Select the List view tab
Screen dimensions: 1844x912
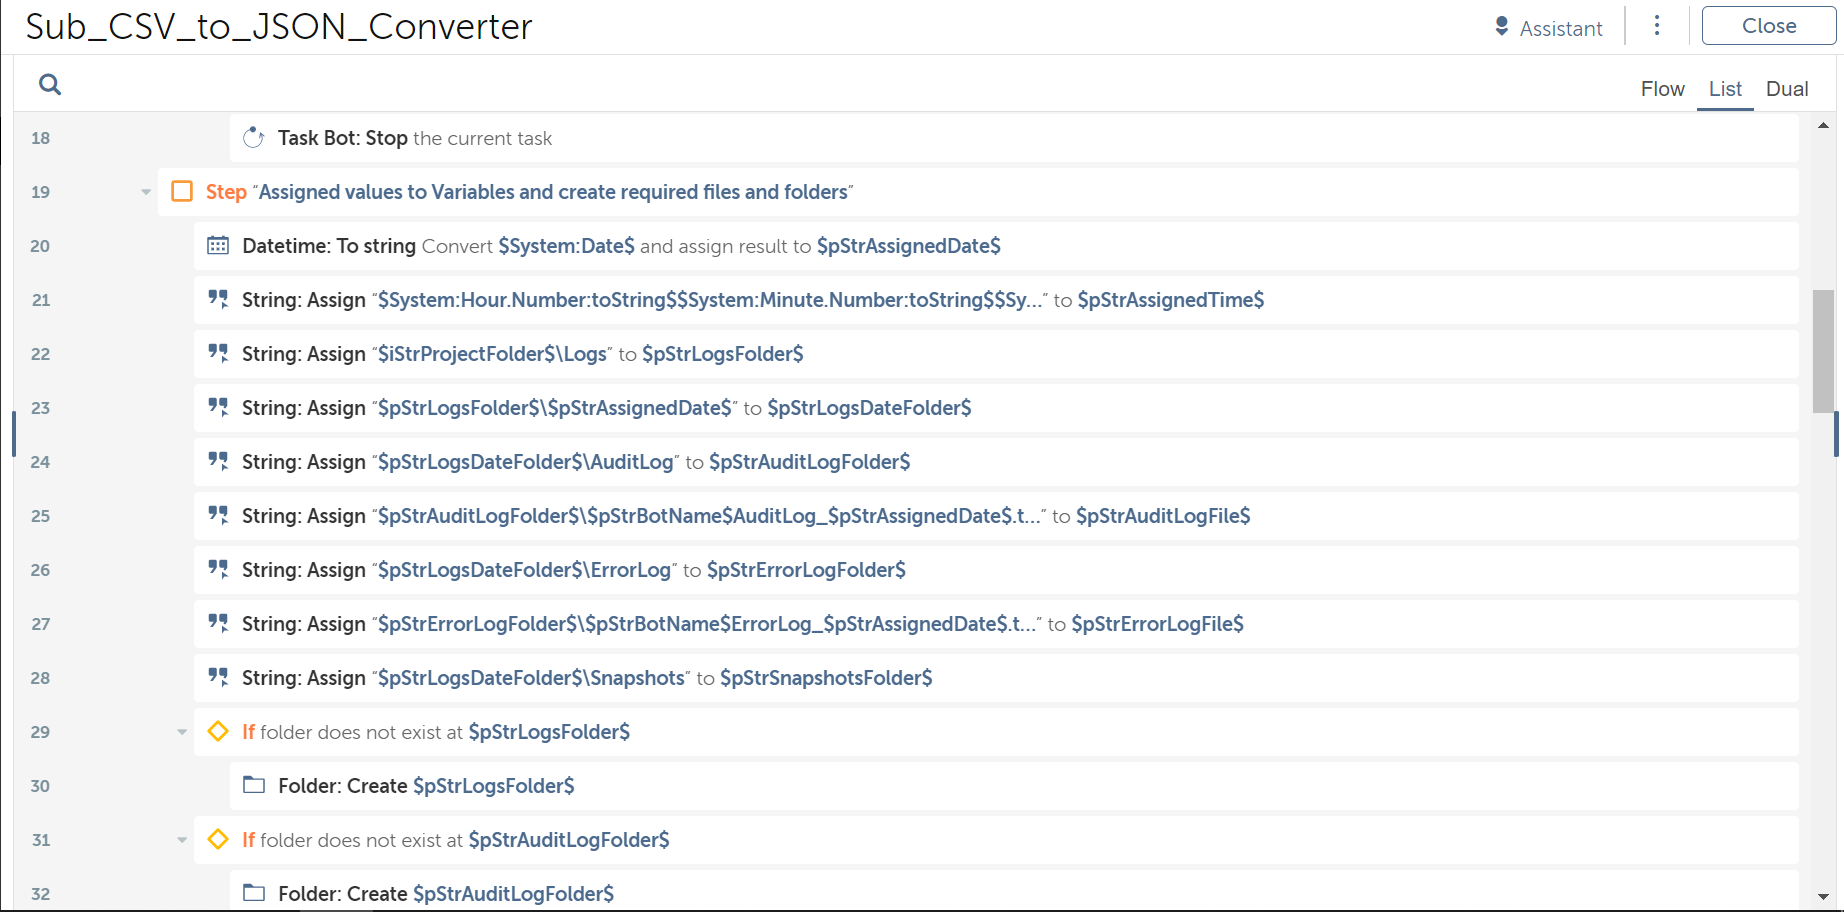(x=1725, y=89)
